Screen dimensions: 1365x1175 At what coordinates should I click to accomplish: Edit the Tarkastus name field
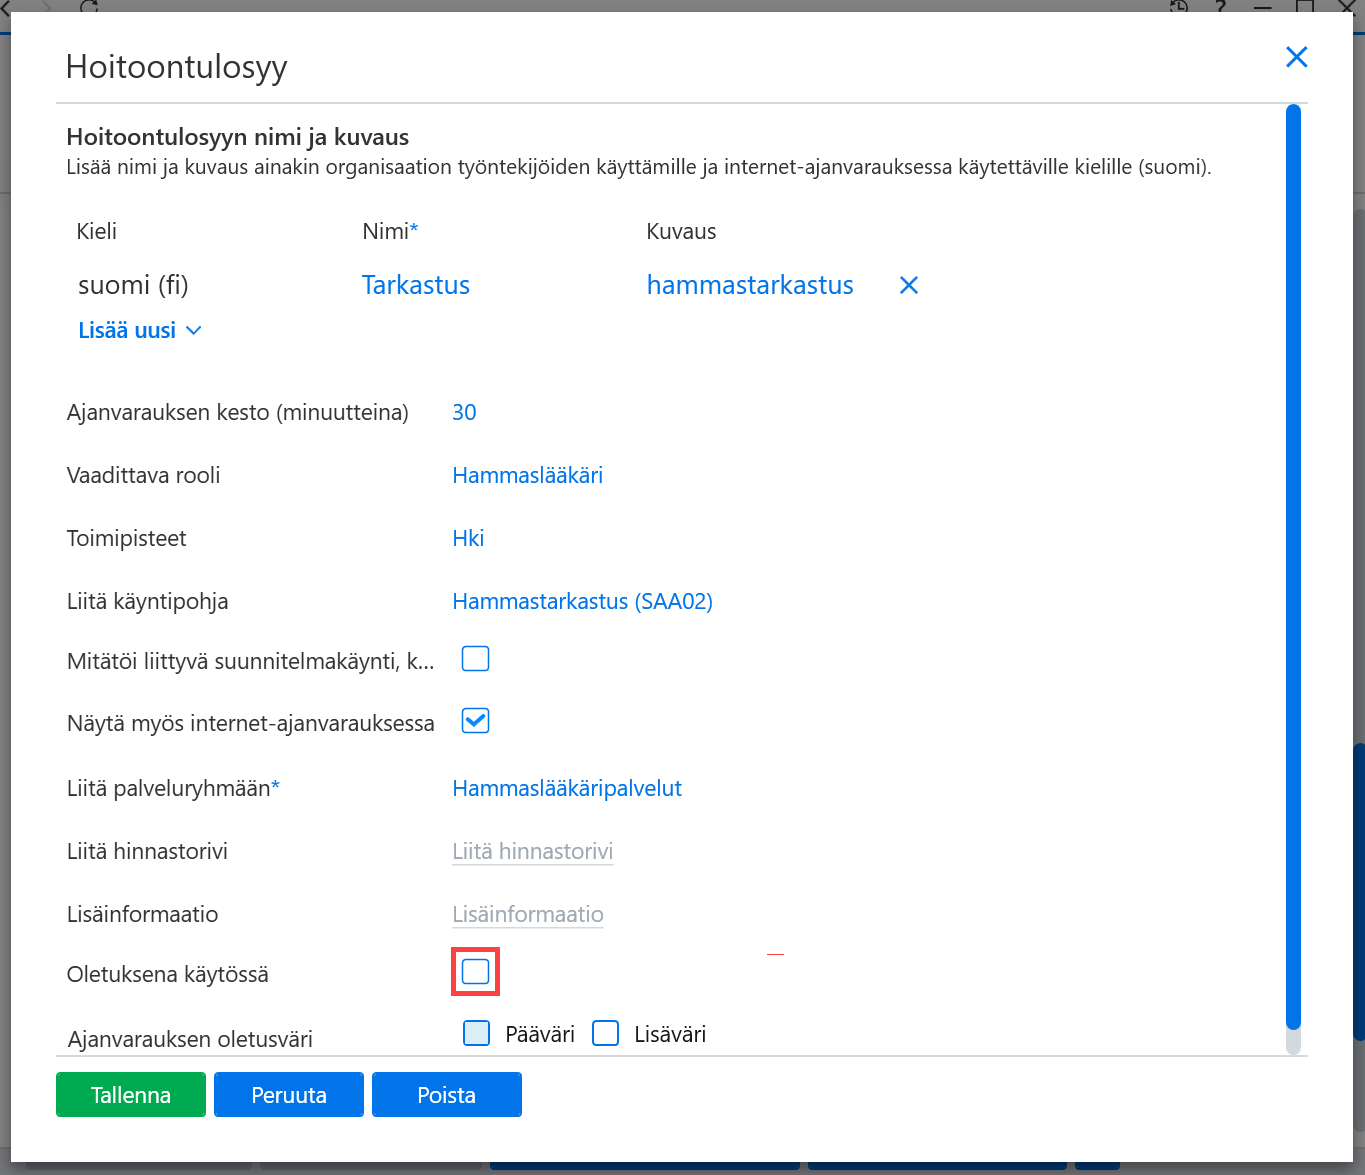coord(416,285)
